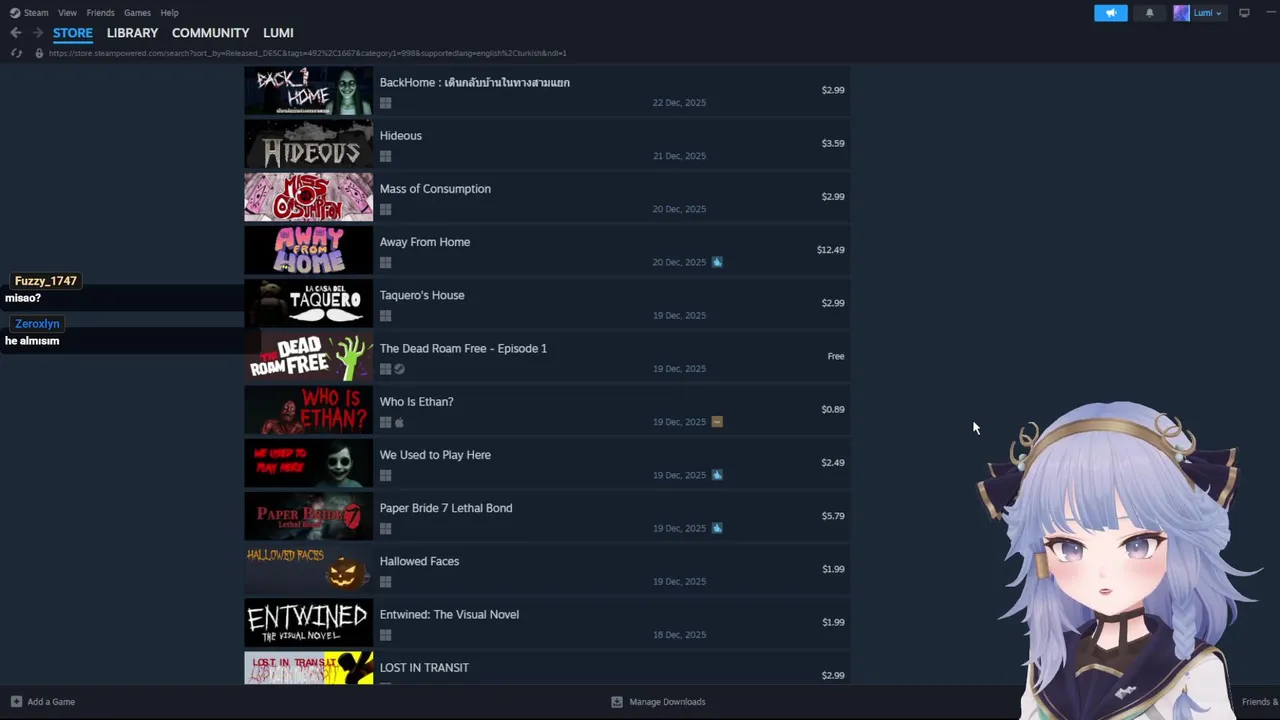
Task: Click the Add a Game button
Action: (x=43, y=702)
